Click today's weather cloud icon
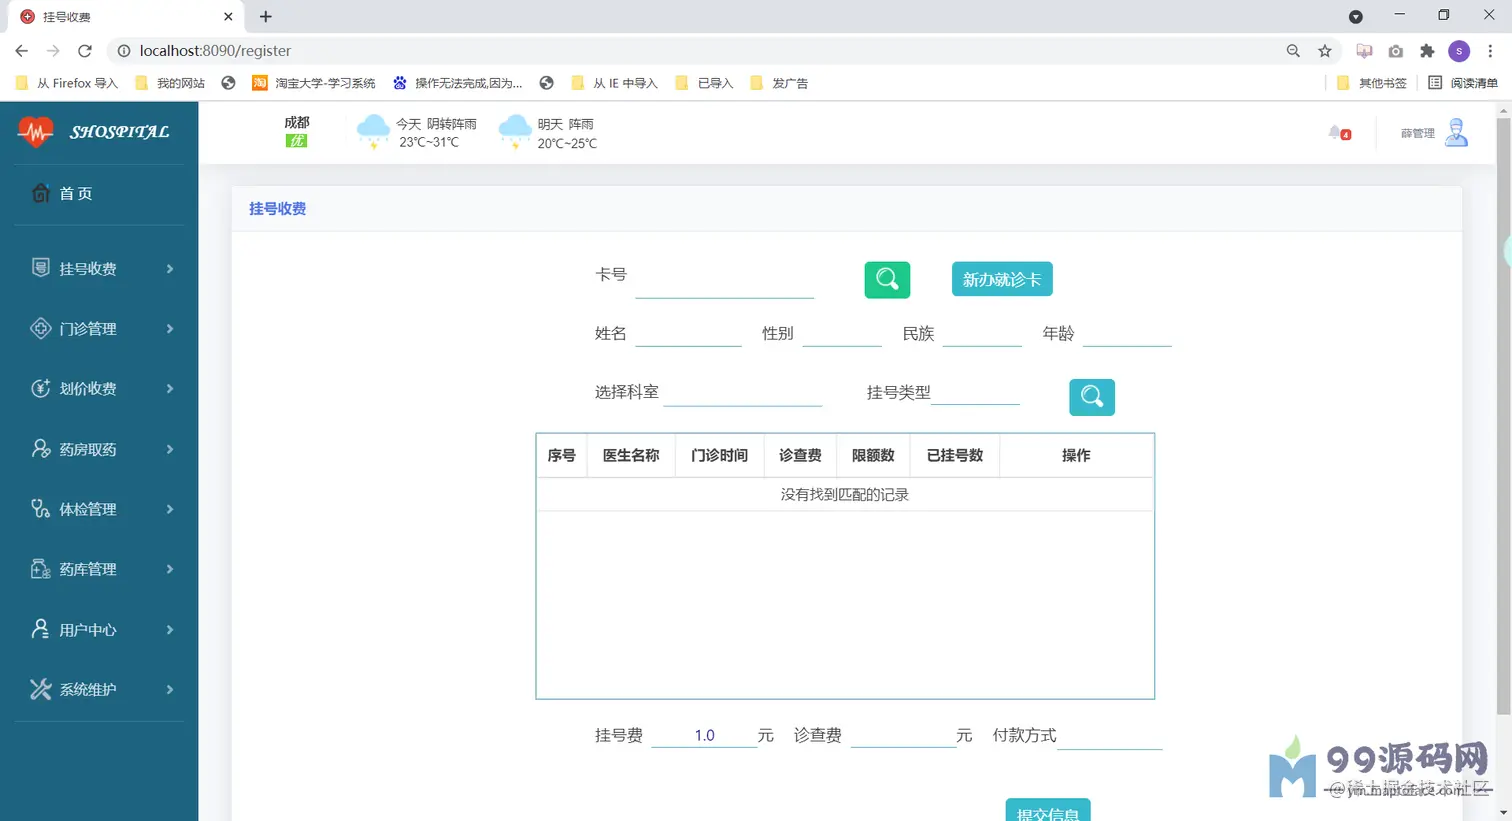 (373, 131)
